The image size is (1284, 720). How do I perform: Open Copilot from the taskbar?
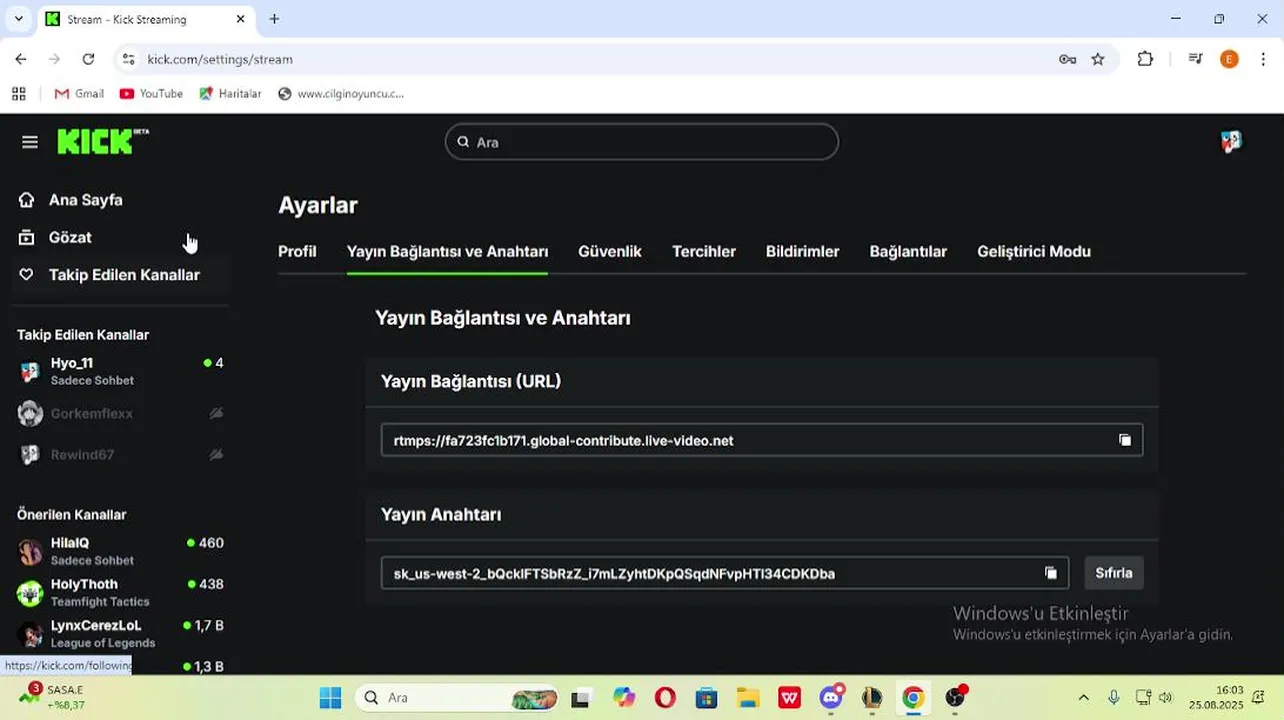tap(624, 697)
